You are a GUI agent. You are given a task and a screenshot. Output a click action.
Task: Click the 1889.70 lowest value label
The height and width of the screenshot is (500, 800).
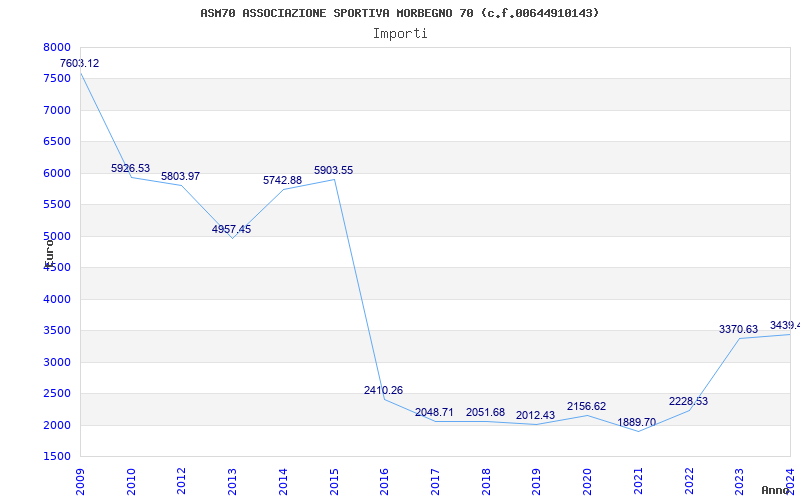pyautogui.click(x=637, y=422)
